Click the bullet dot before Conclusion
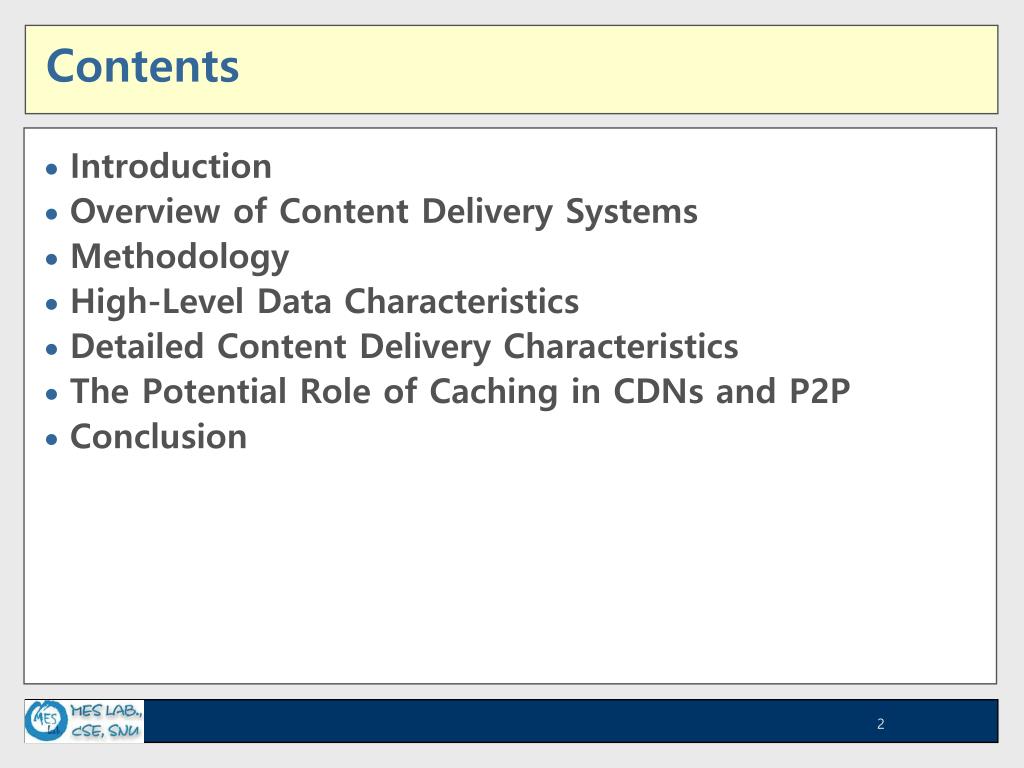The image size is (1024, 768). pos(52,440)
